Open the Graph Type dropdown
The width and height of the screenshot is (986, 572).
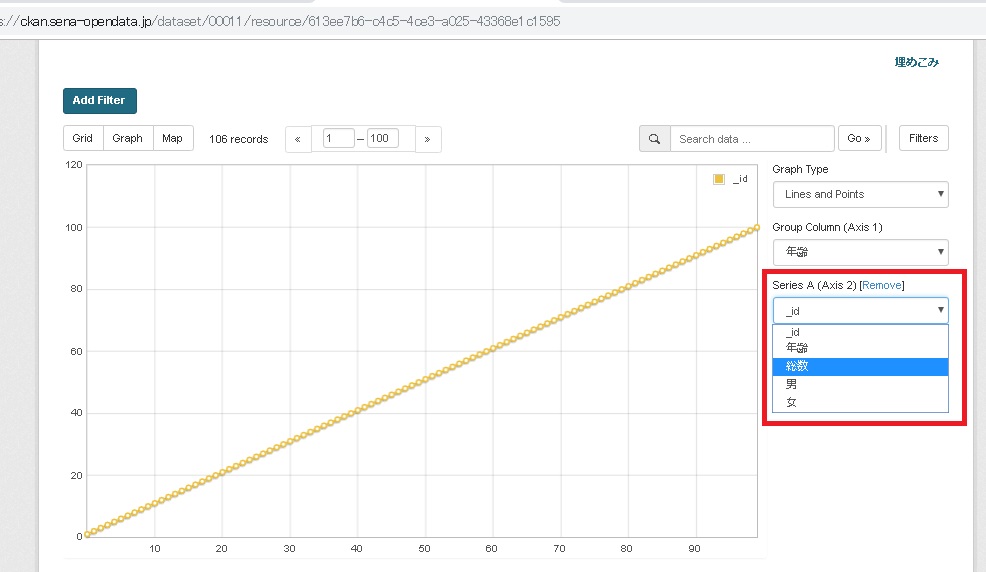point(860,194)
